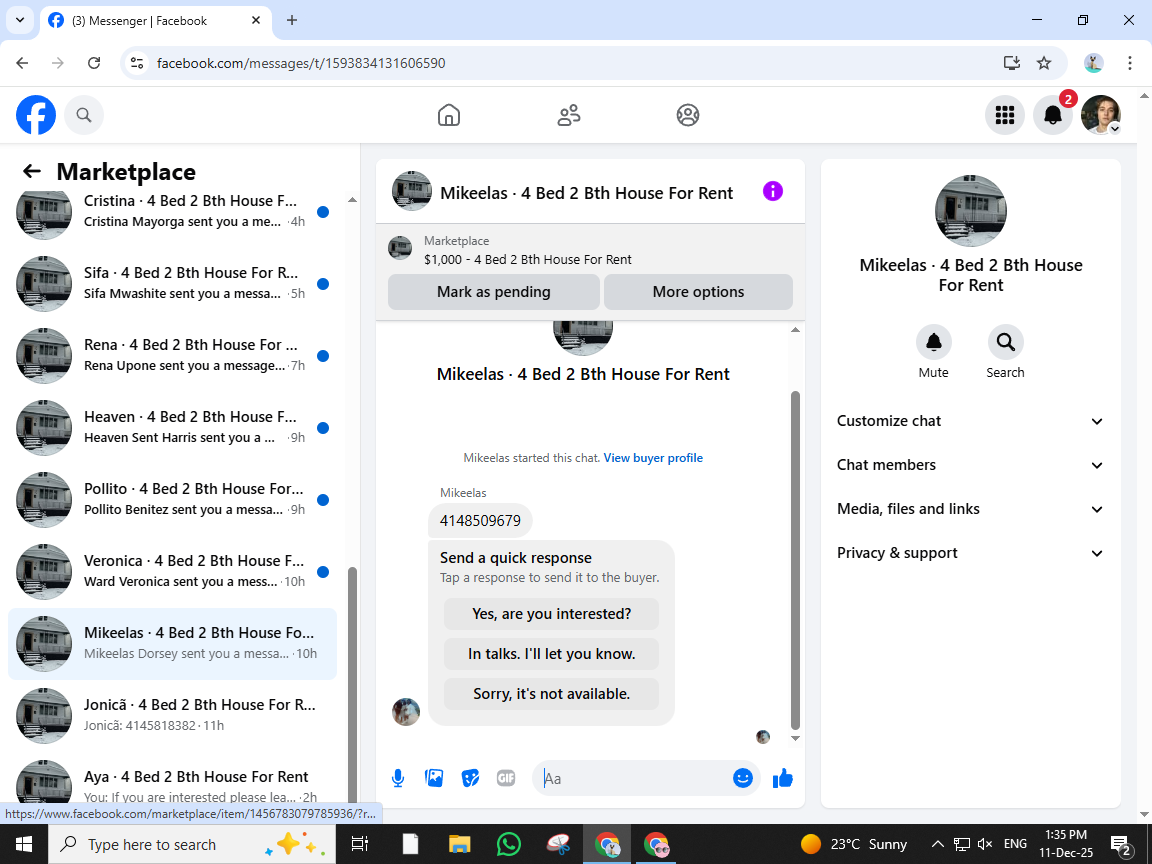1152x864 pixels.
Task: Open the tab search dropdown arrow
Action: pyautogui.click(x=20, y=21)
